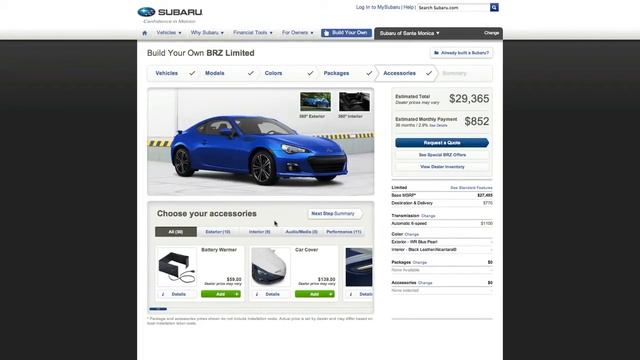The image size is (640, 360).
Task: Filter accessories by Audio/Media
Action: click(302, 232)
